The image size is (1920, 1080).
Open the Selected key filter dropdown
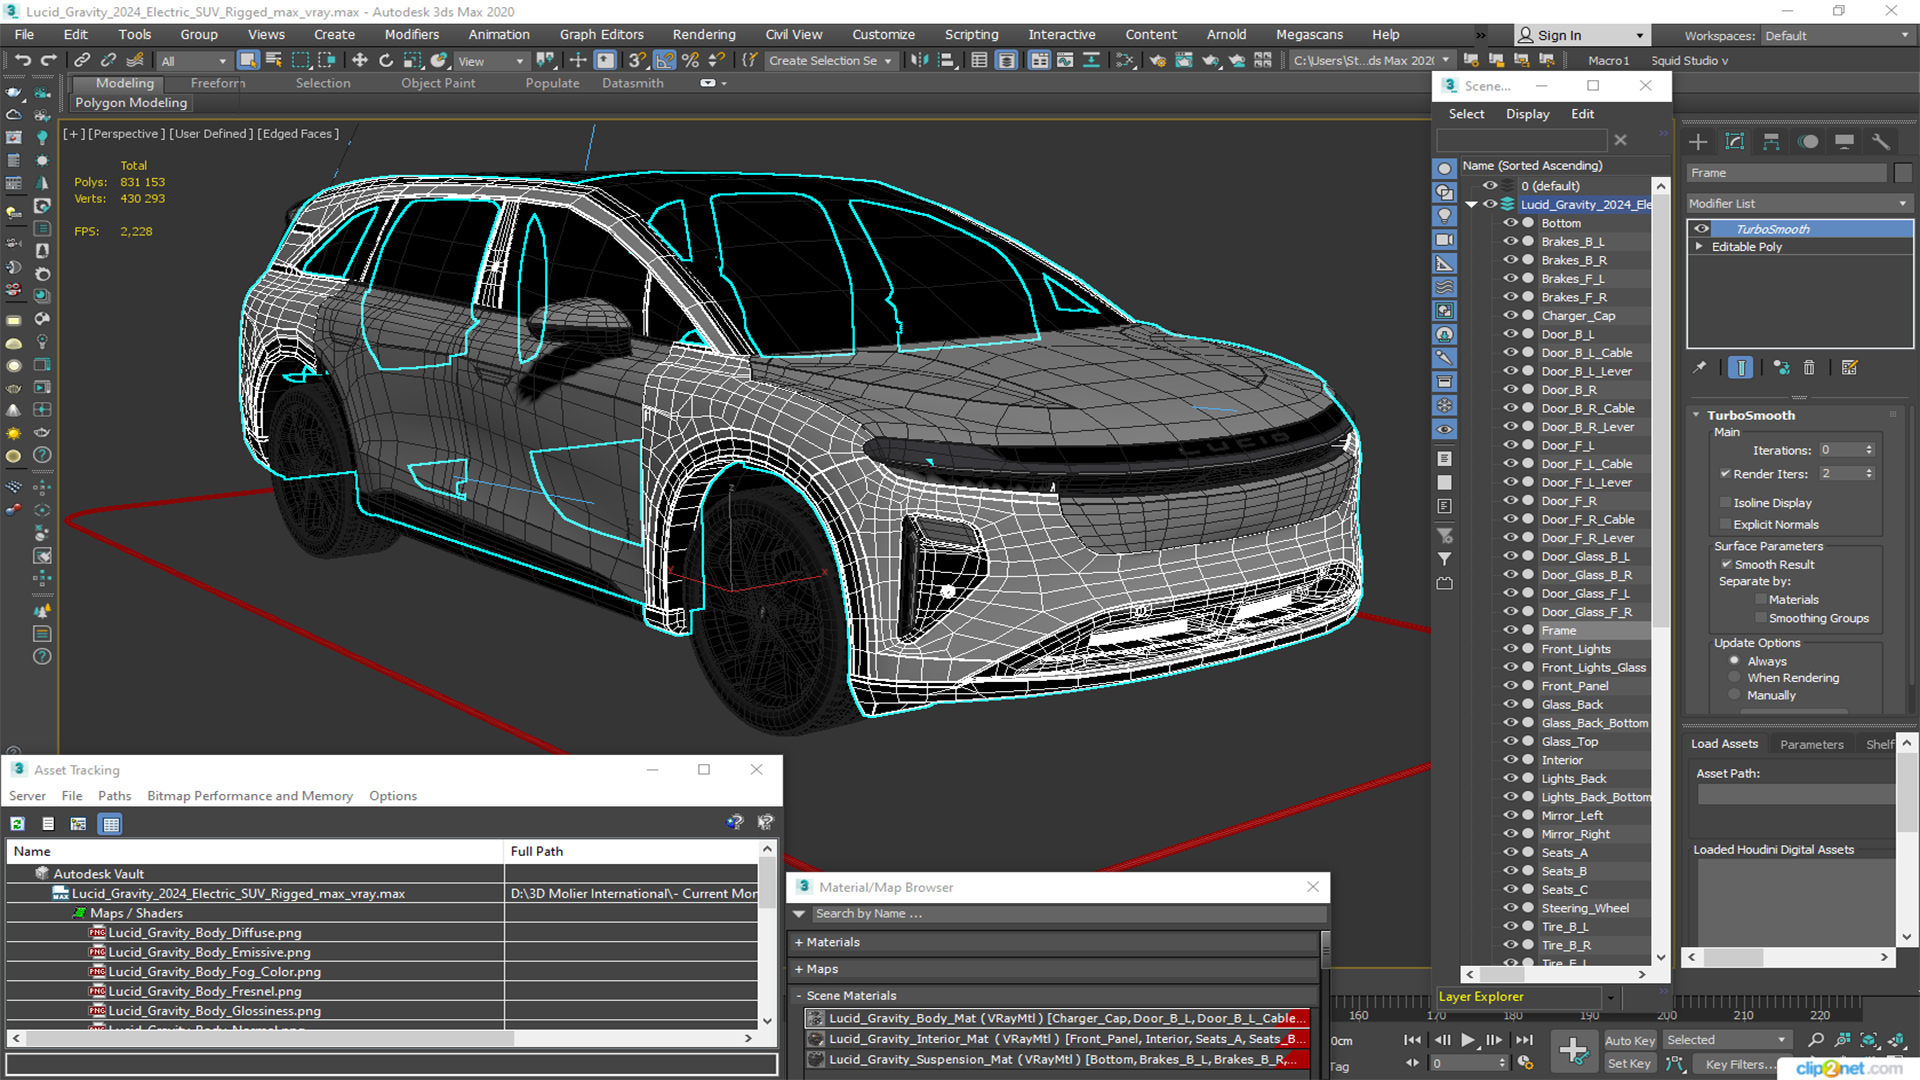click(x=1727, y=1040)
